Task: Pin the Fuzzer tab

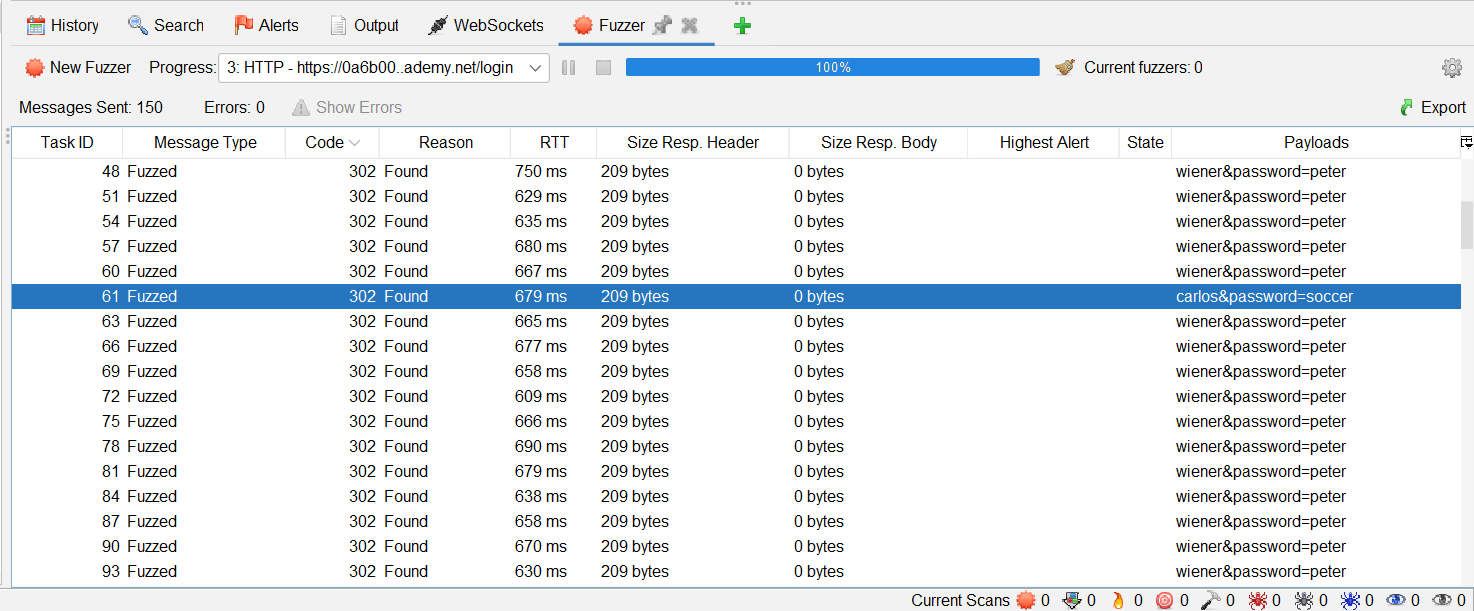Action: [x=662, y=26]
